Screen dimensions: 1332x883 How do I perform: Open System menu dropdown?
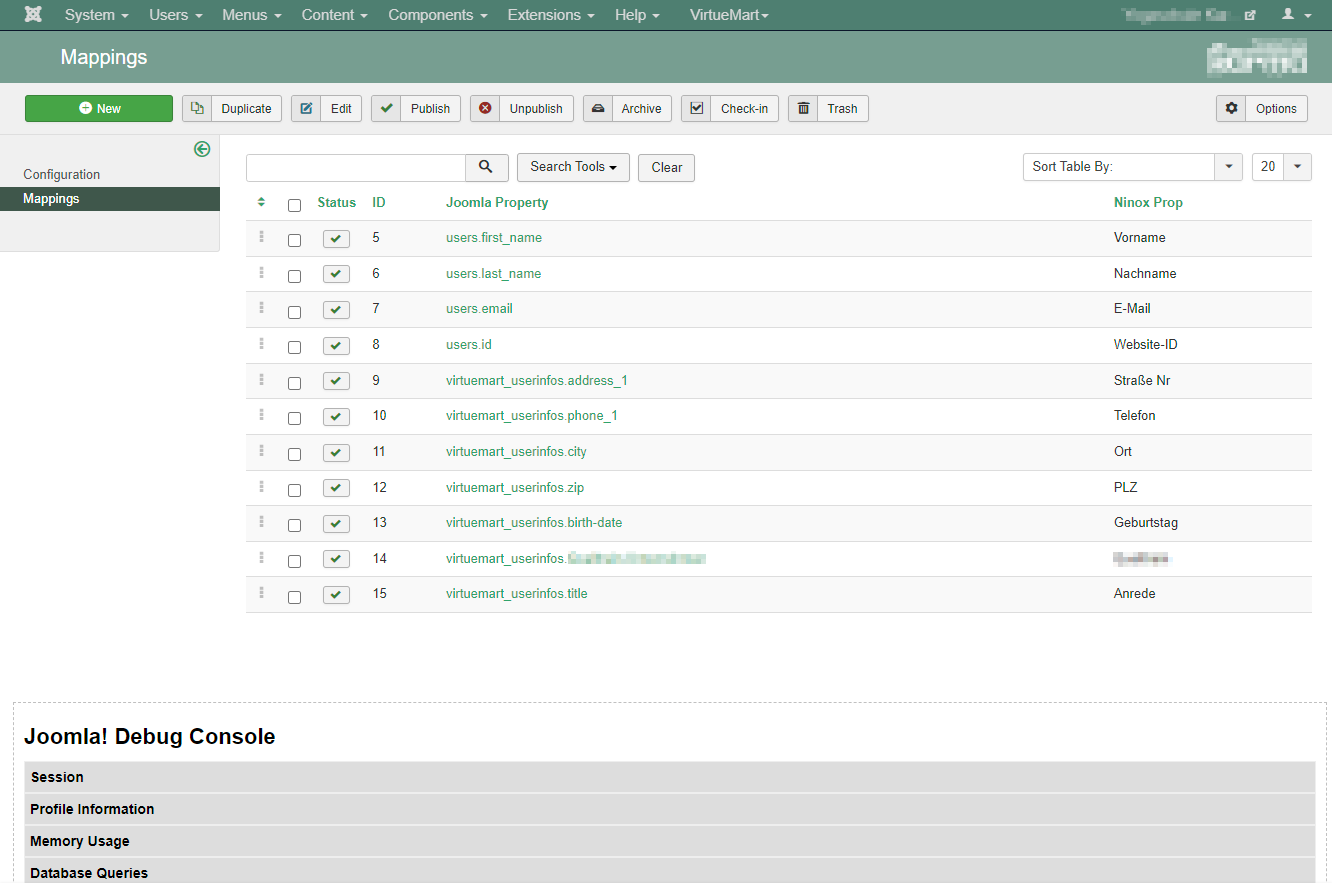click(x=97, y=15)
